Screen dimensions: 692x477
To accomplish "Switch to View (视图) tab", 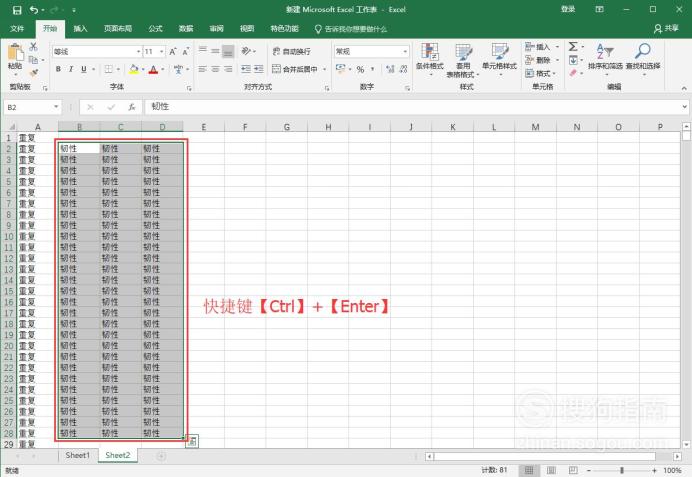I will click(247, 29).
